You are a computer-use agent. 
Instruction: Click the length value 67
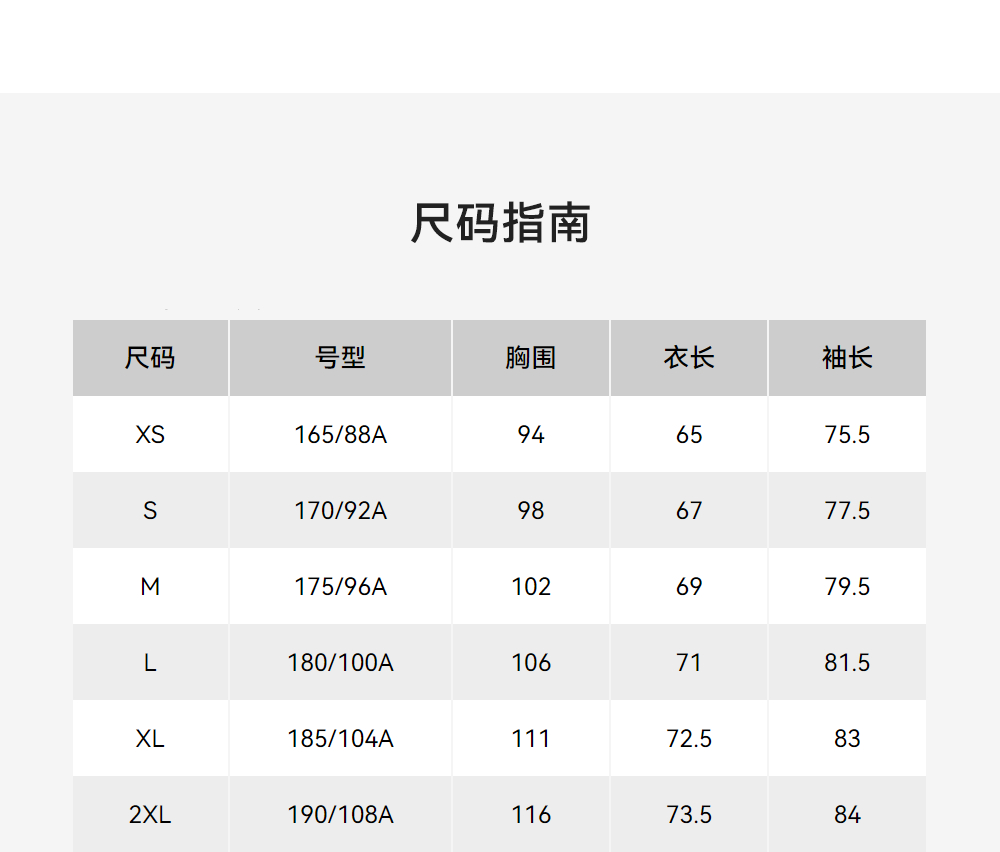[x=689, y=511]
